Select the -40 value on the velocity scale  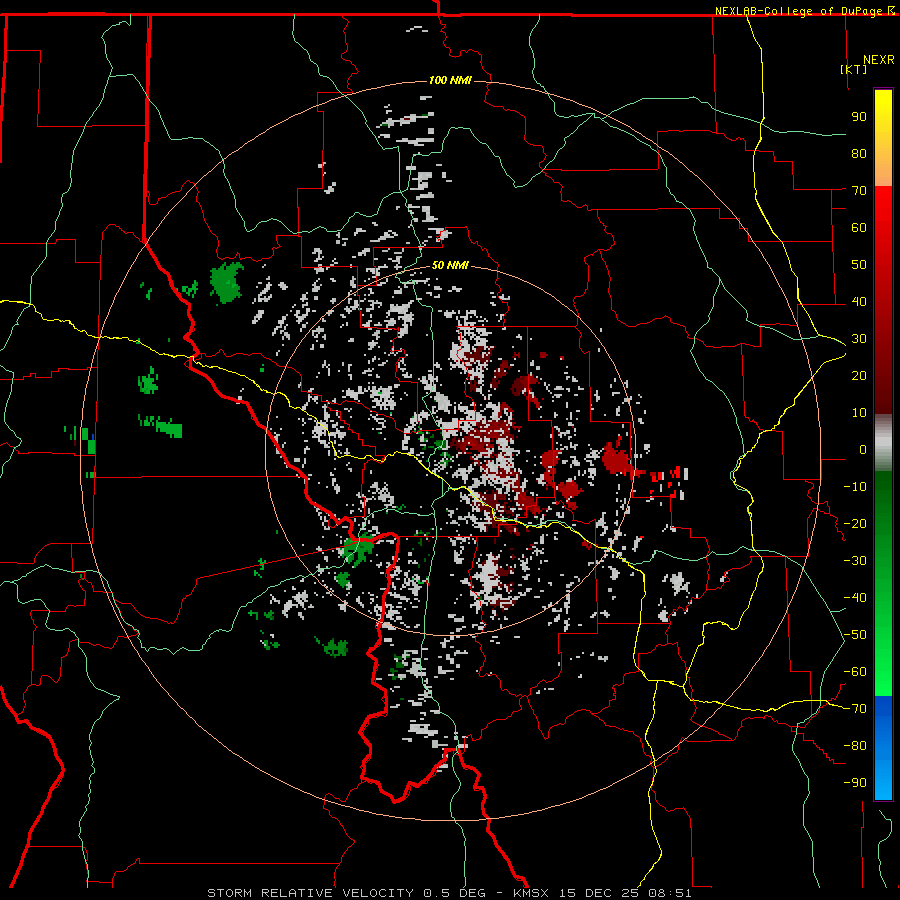[855, 598]
